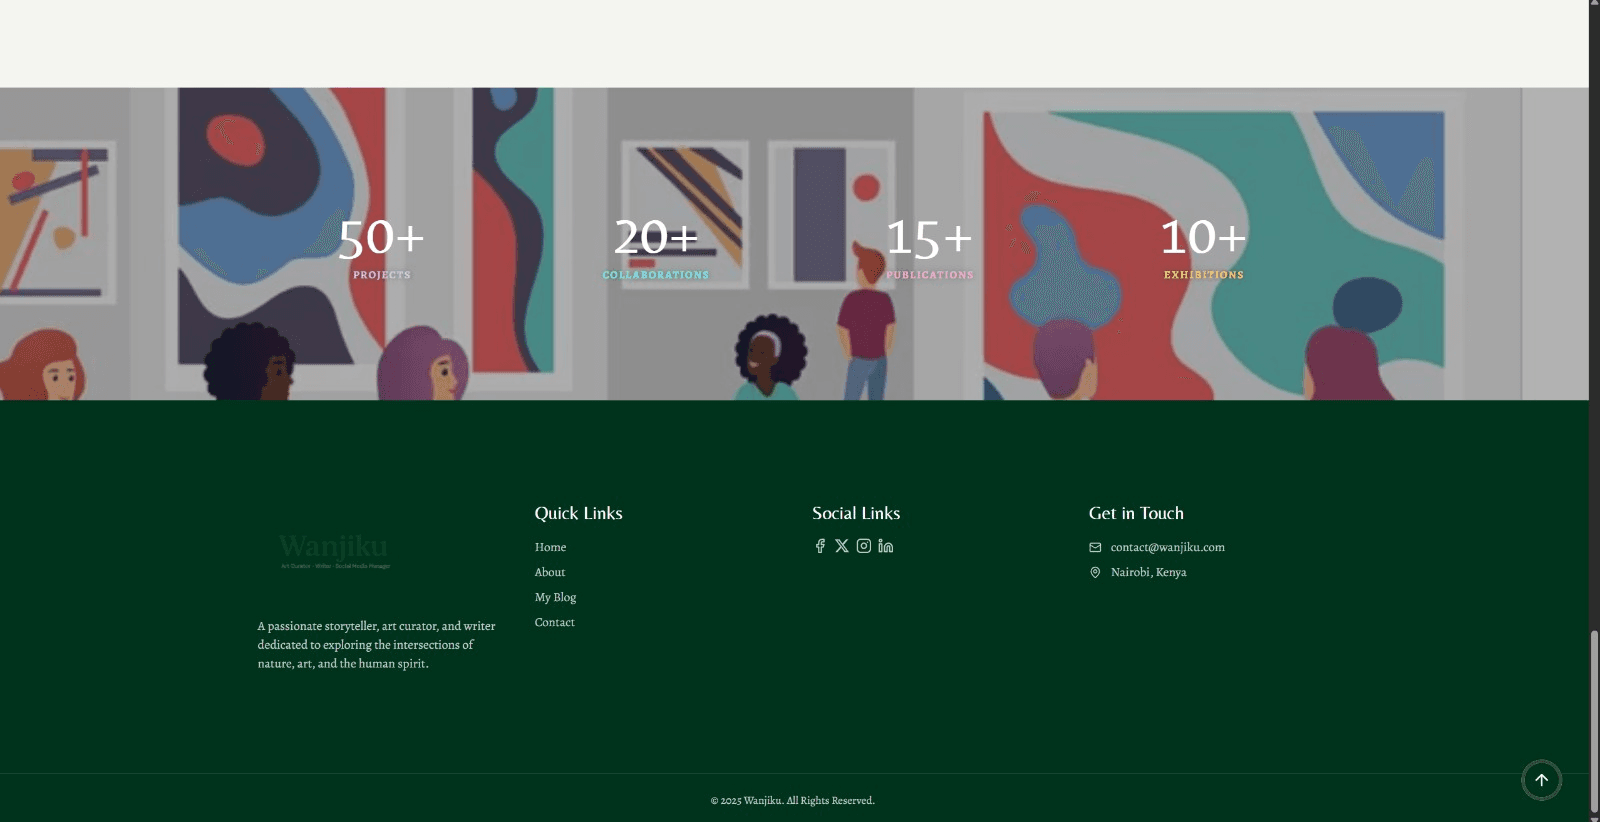Click the location pin icon
The image size is (1600, 822).
(x=1095, y=572)
